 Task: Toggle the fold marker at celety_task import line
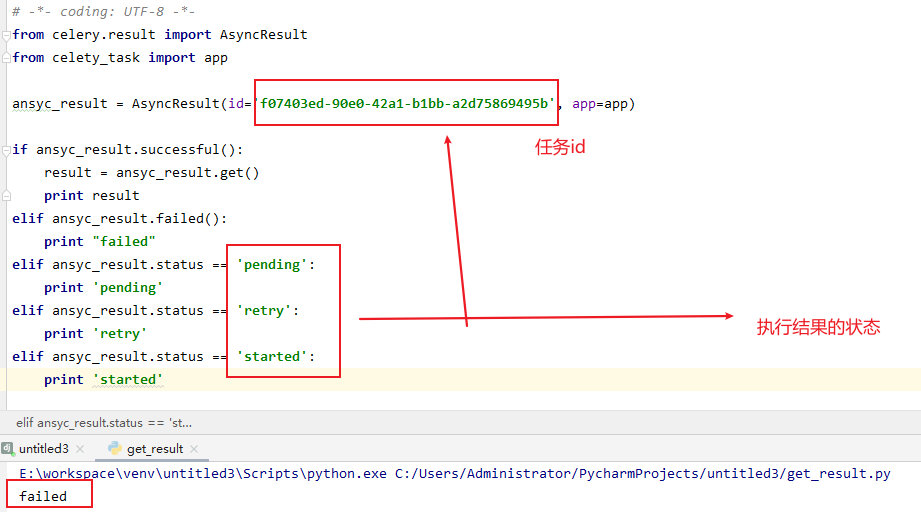(x=6, y=58)
